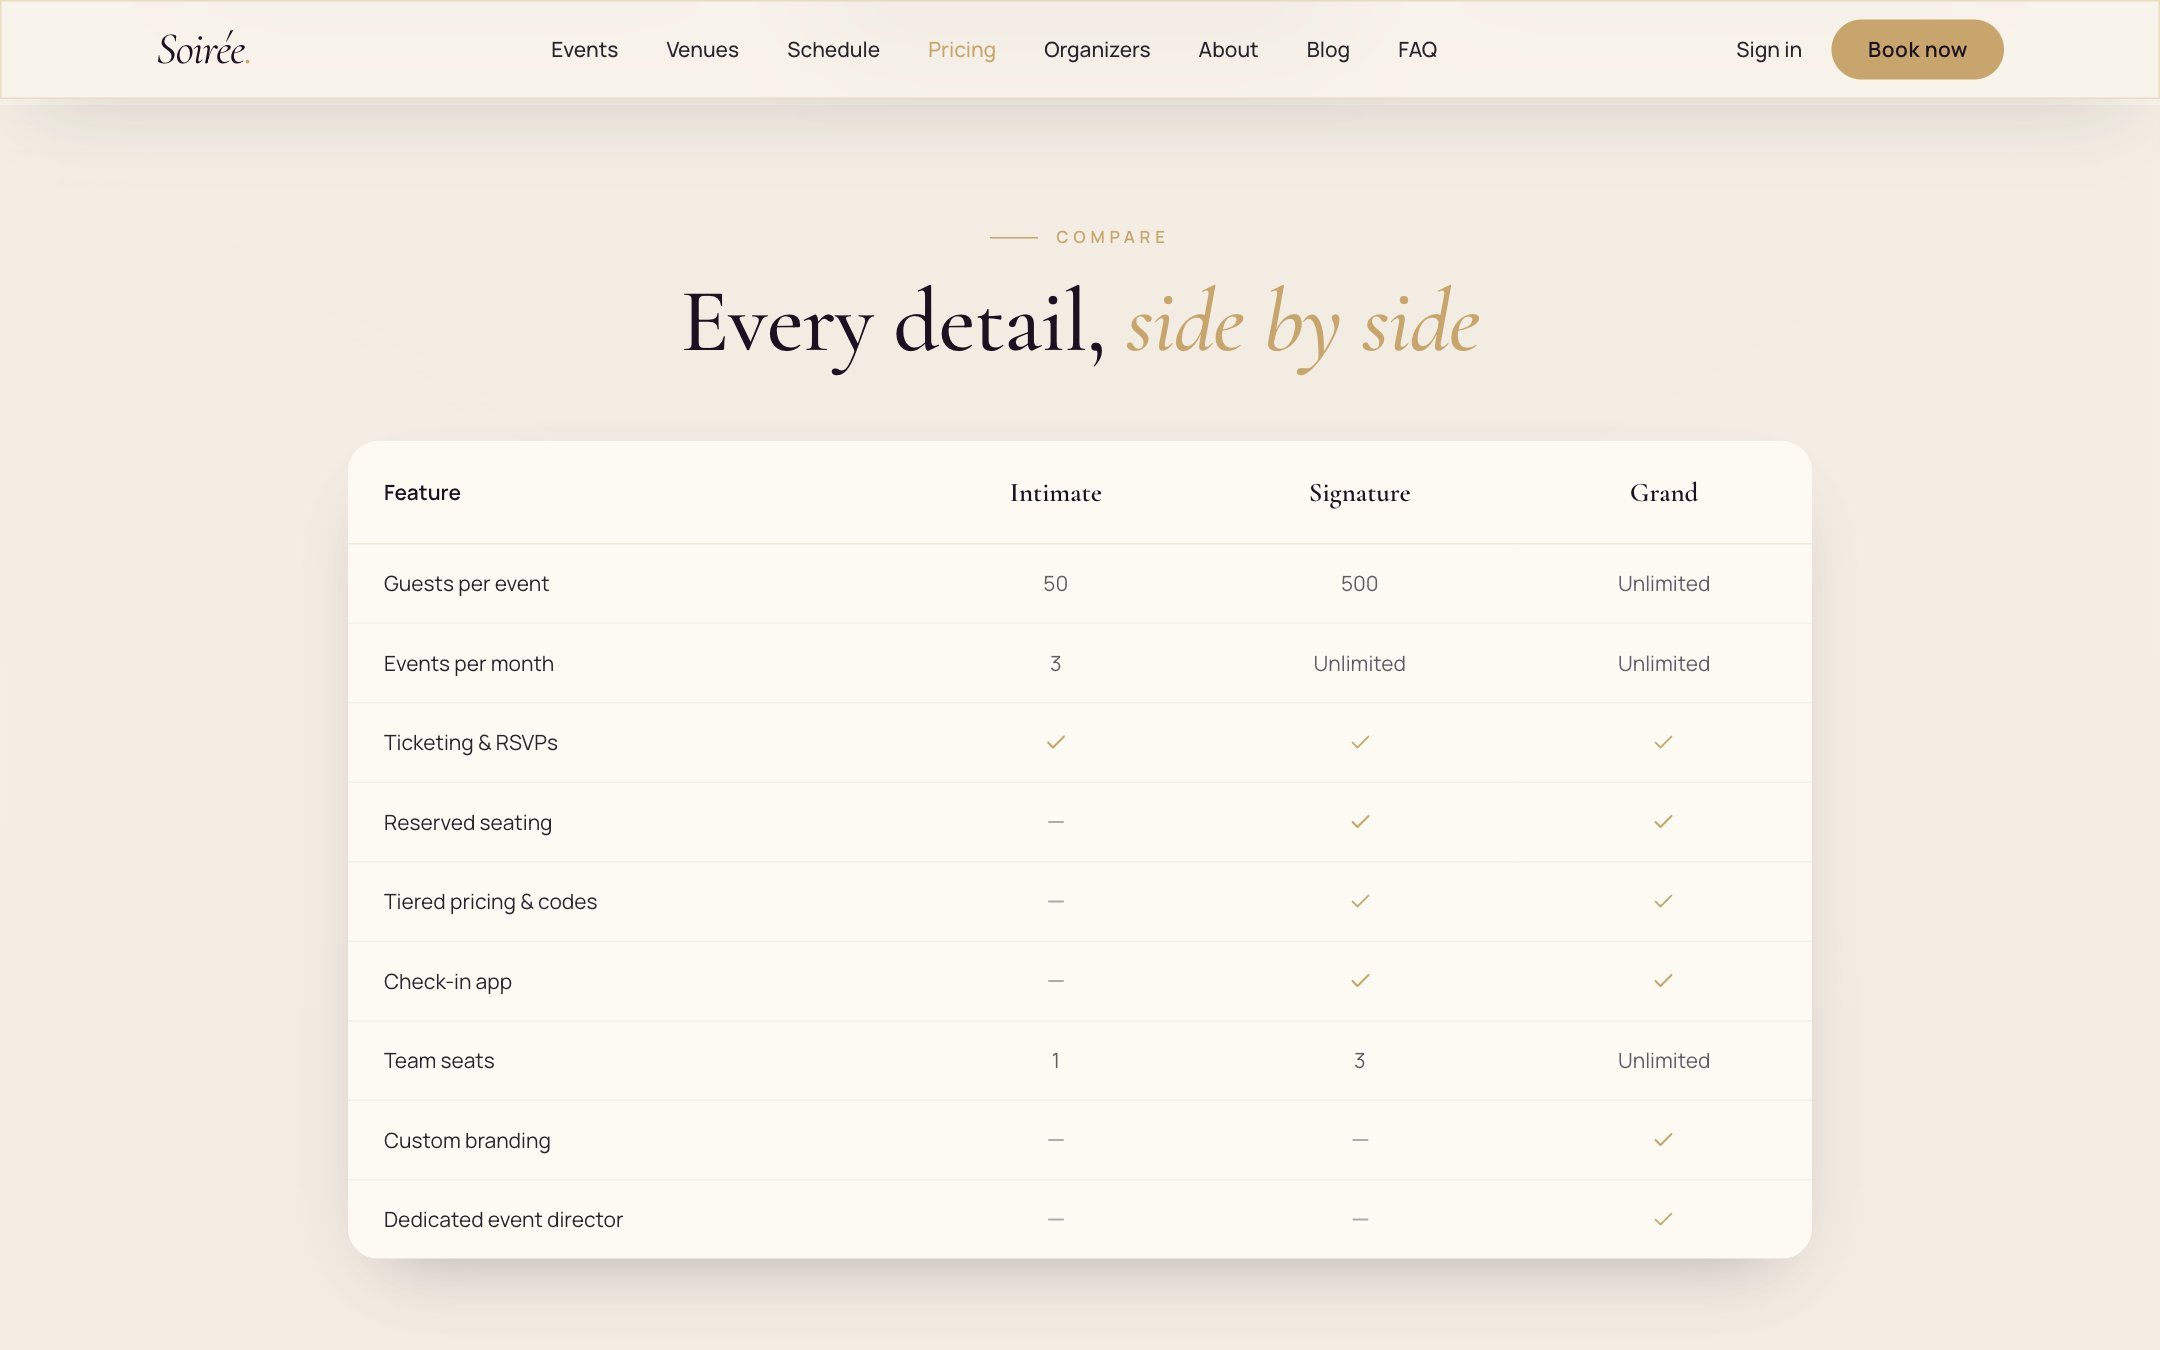Click the Check-in app checkmark under Signature
The height and width of the screenshot is (1350, 2160).
(x=1360, y=981)
